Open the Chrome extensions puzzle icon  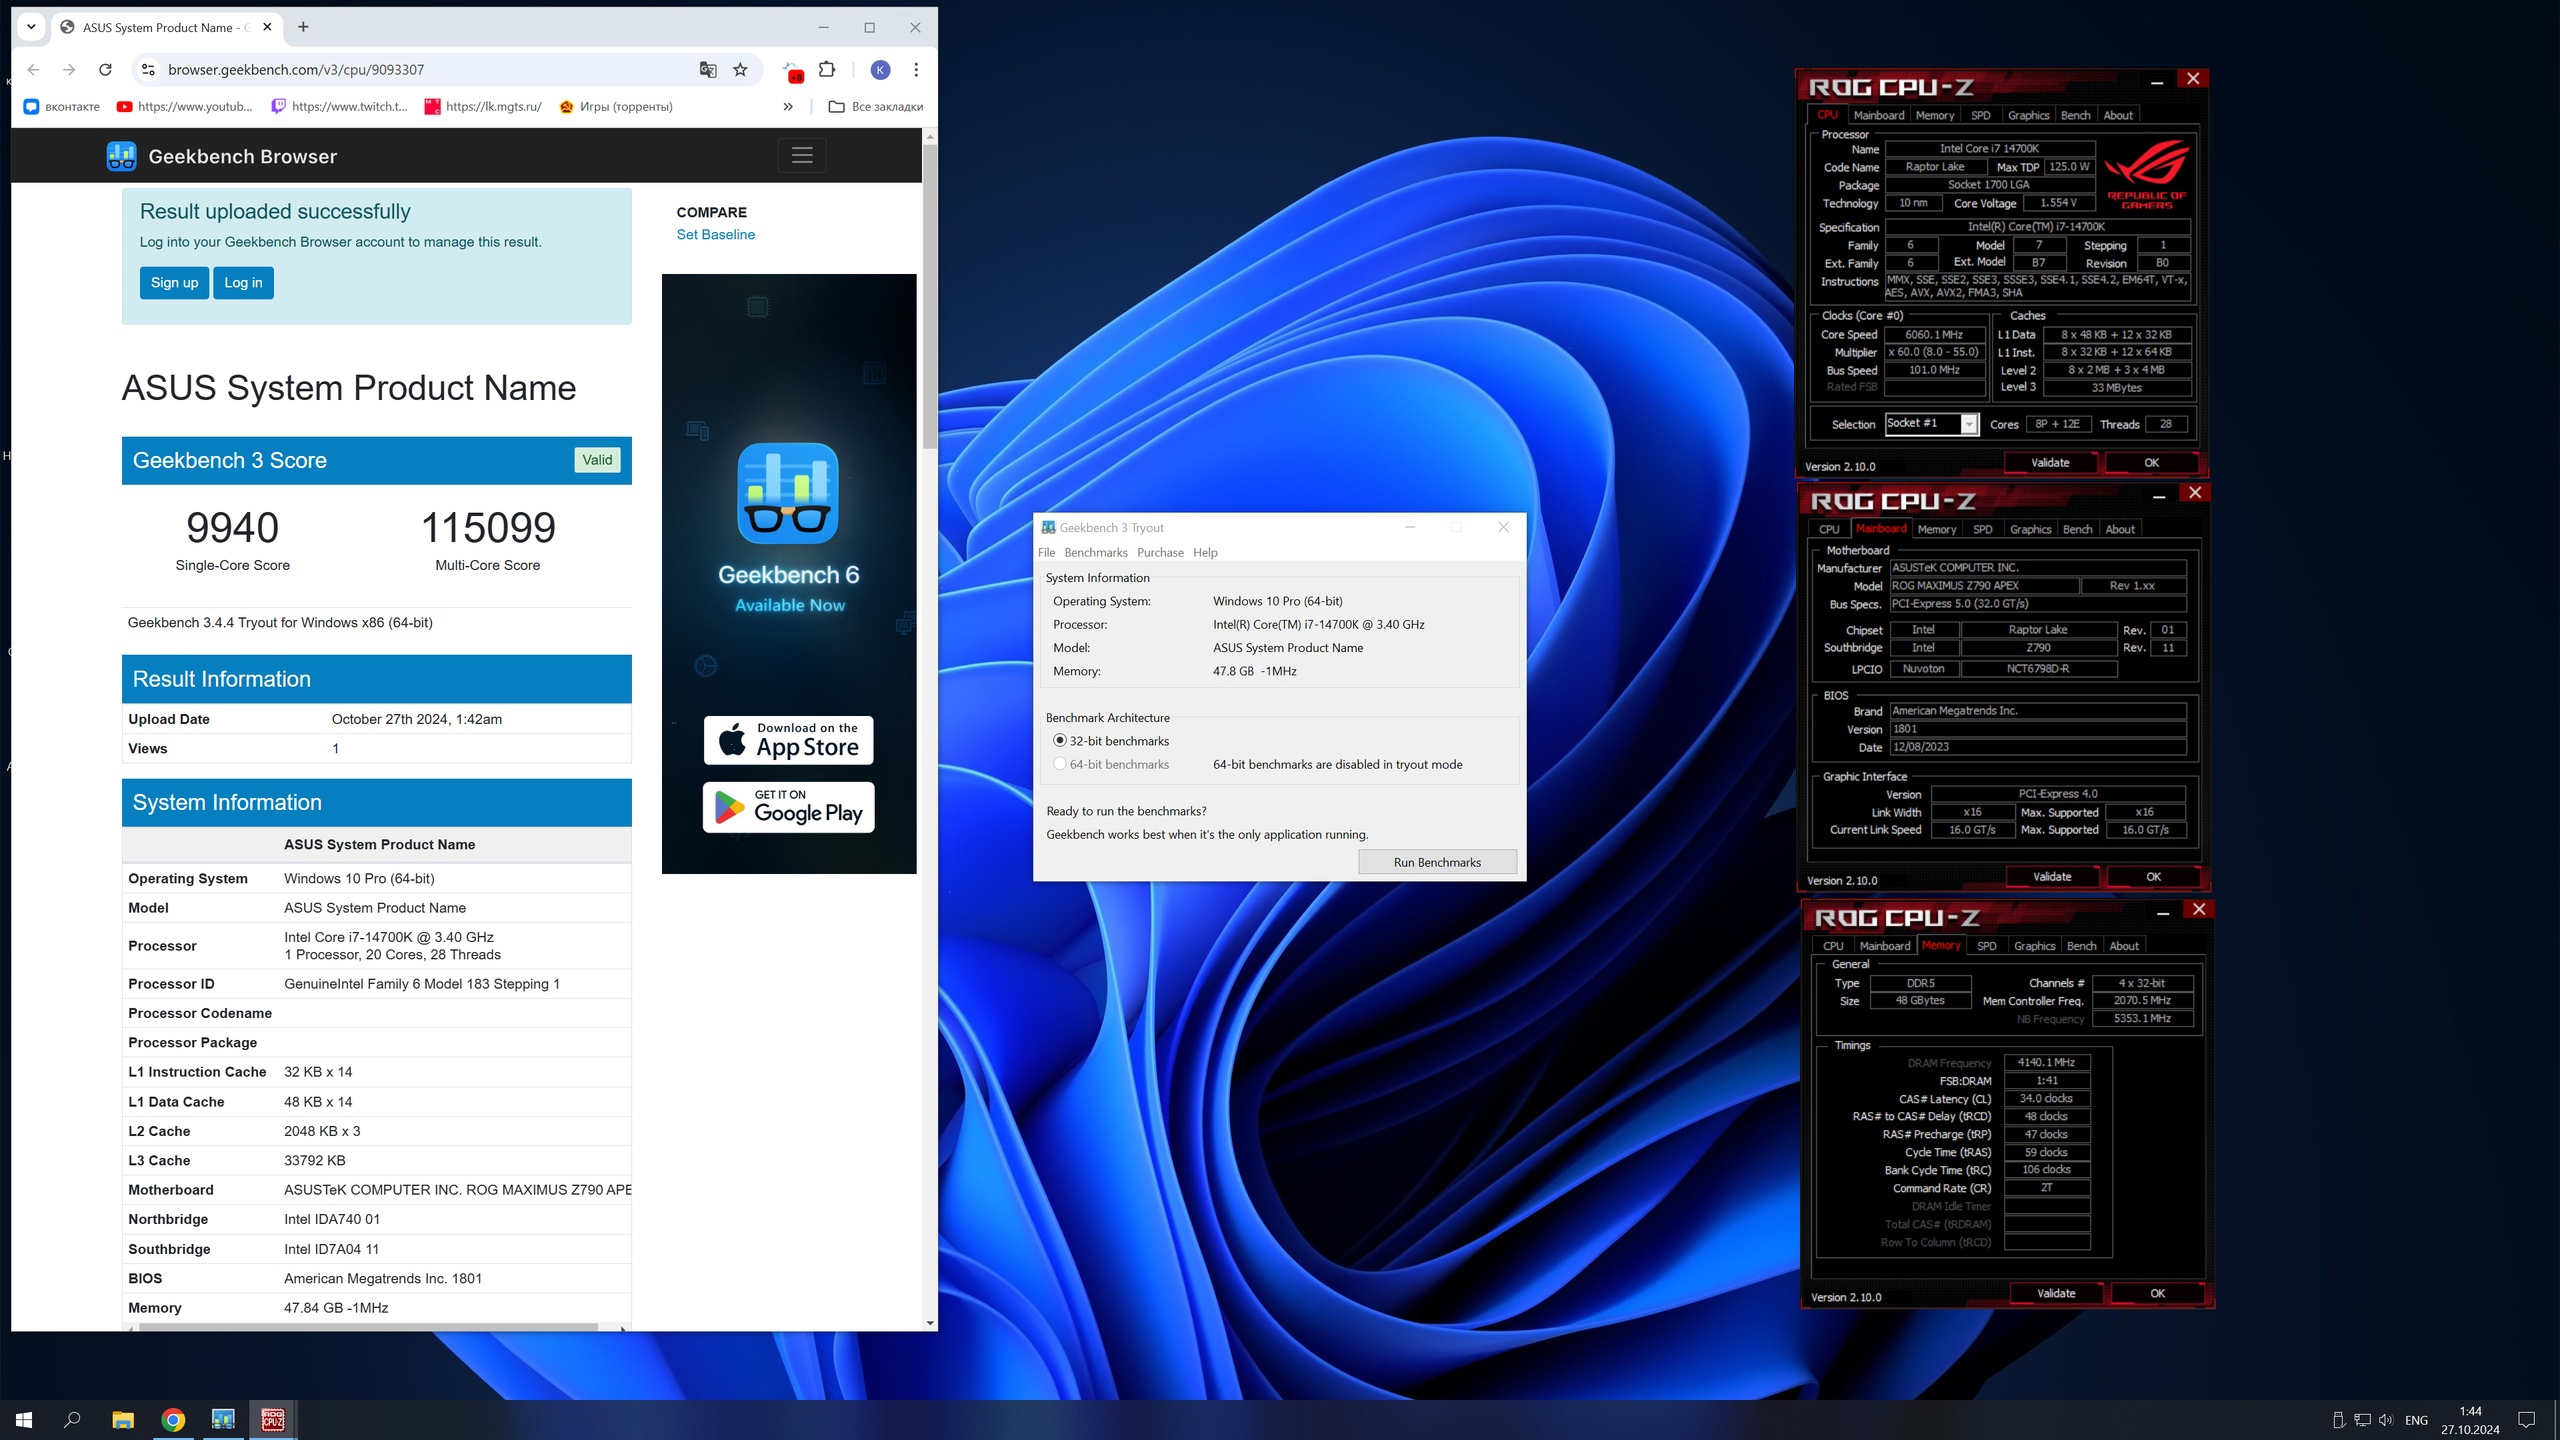tap(827, 70)
